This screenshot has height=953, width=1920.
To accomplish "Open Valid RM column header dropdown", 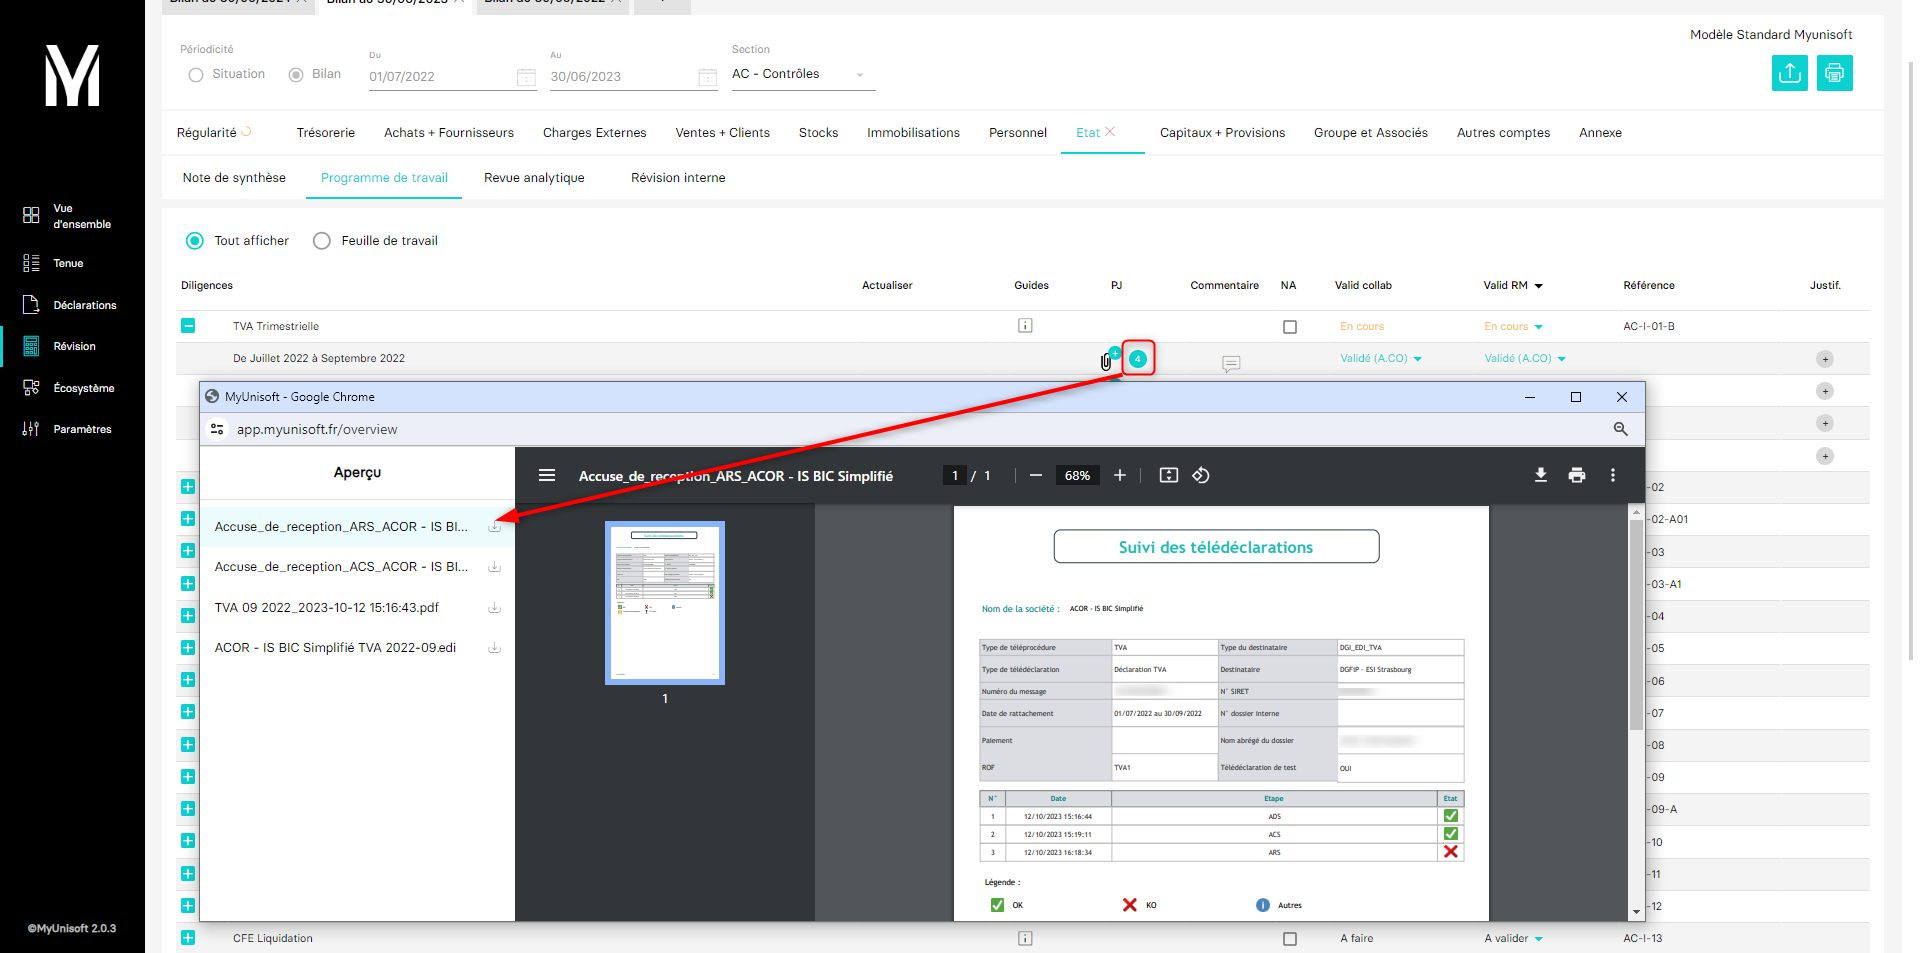I will 1539,286.
